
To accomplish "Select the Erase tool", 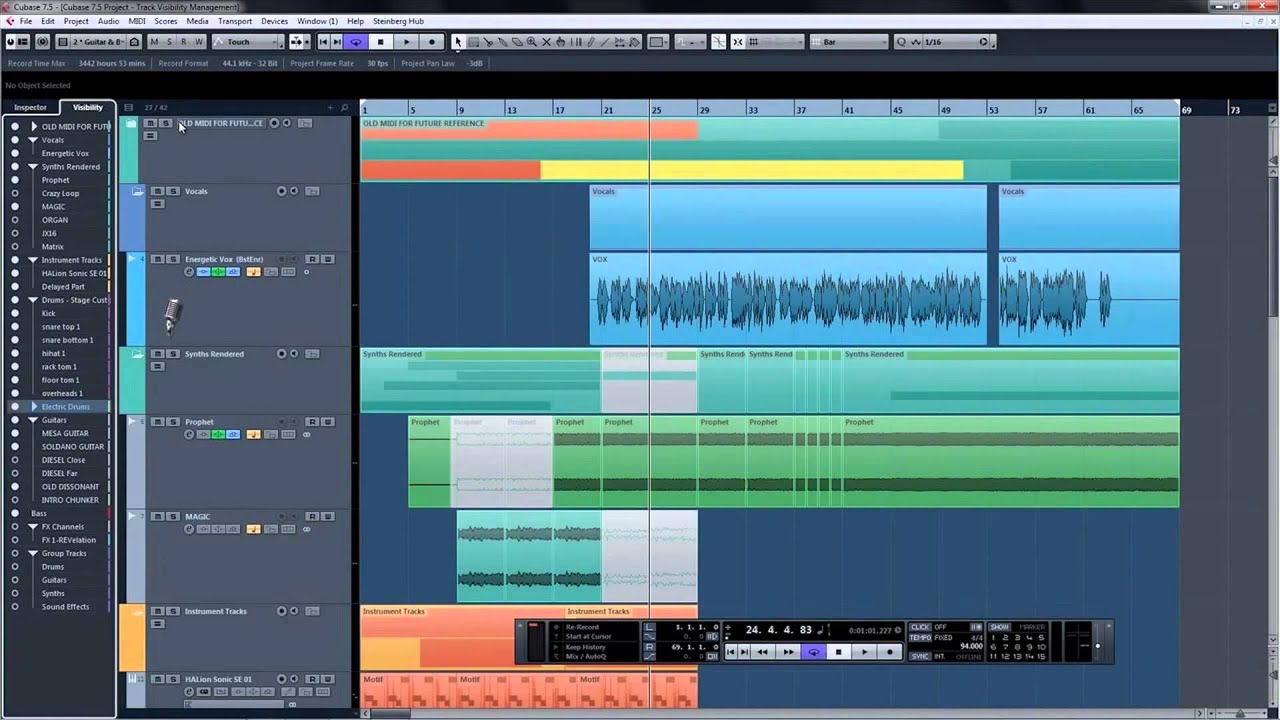I will pos(517,42).
